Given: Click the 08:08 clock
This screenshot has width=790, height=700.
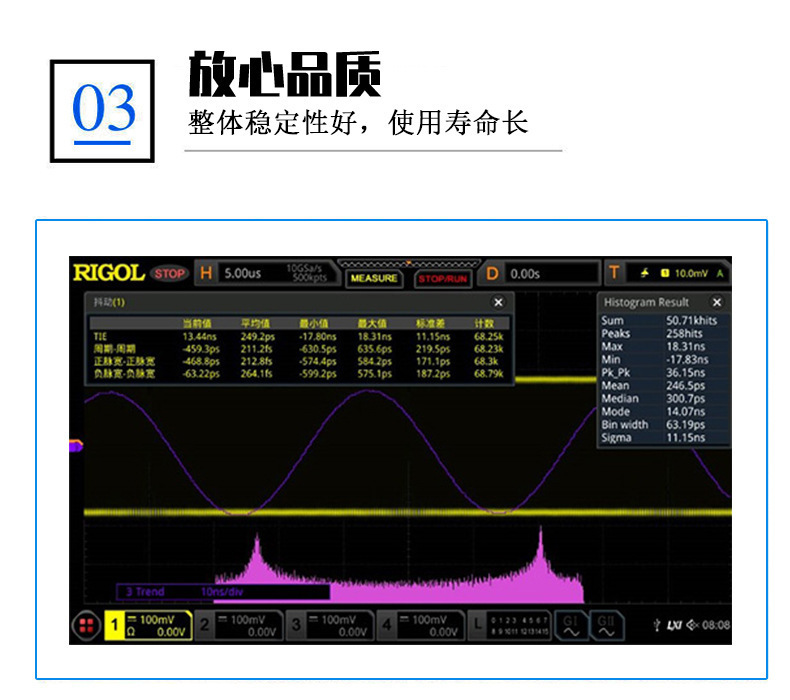Looking at the screenshot, I should pos(715,625).
